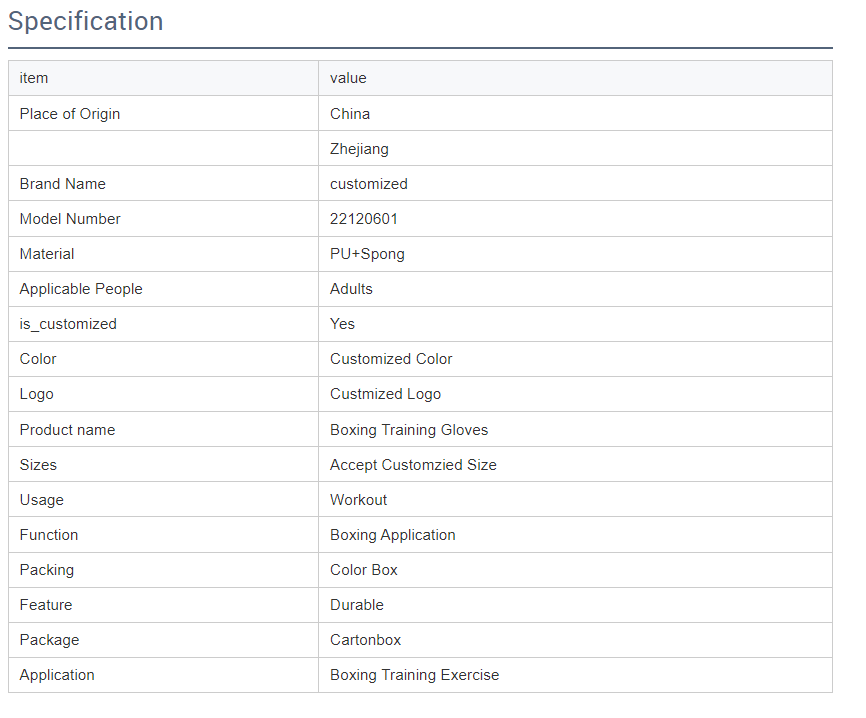Click the is_customized row label
The width and height of the screenshot is (866, 718).
(68, 324)
